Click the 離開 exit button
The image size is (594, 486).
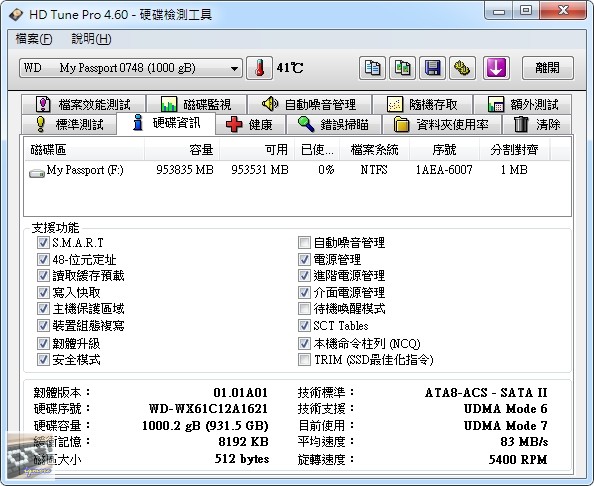[547, 68]
